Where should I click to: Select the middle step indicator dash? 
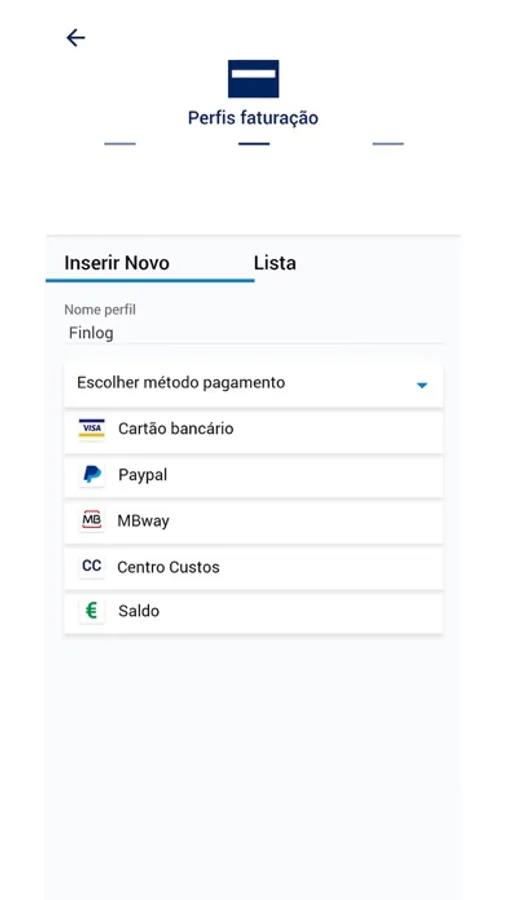pyautogui.click(x=254, y=143)
